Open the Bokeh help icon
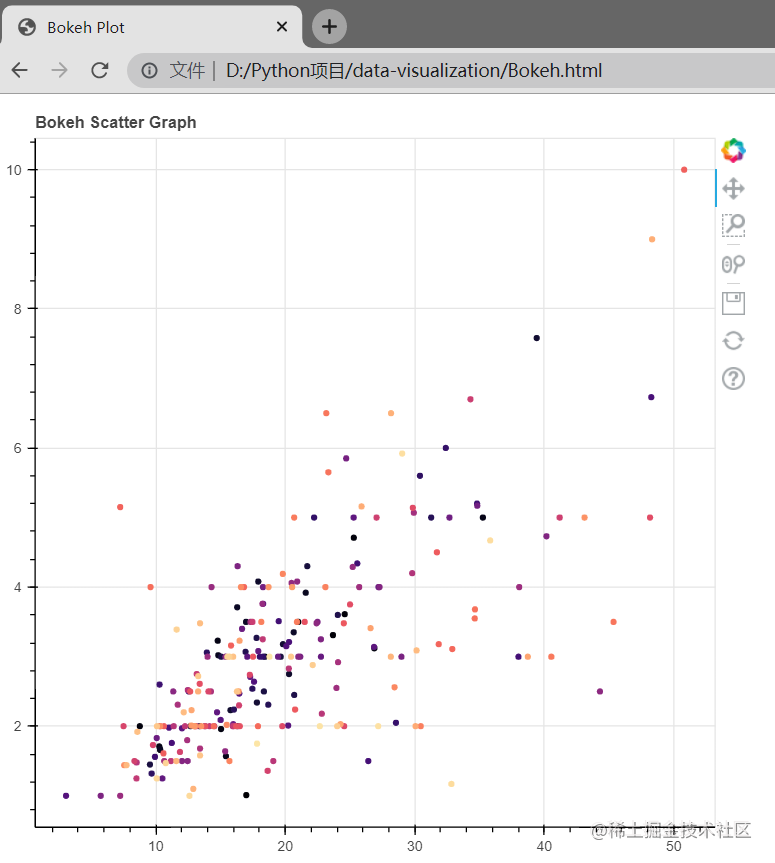This screenshot has width=775, height=863. 733,379
